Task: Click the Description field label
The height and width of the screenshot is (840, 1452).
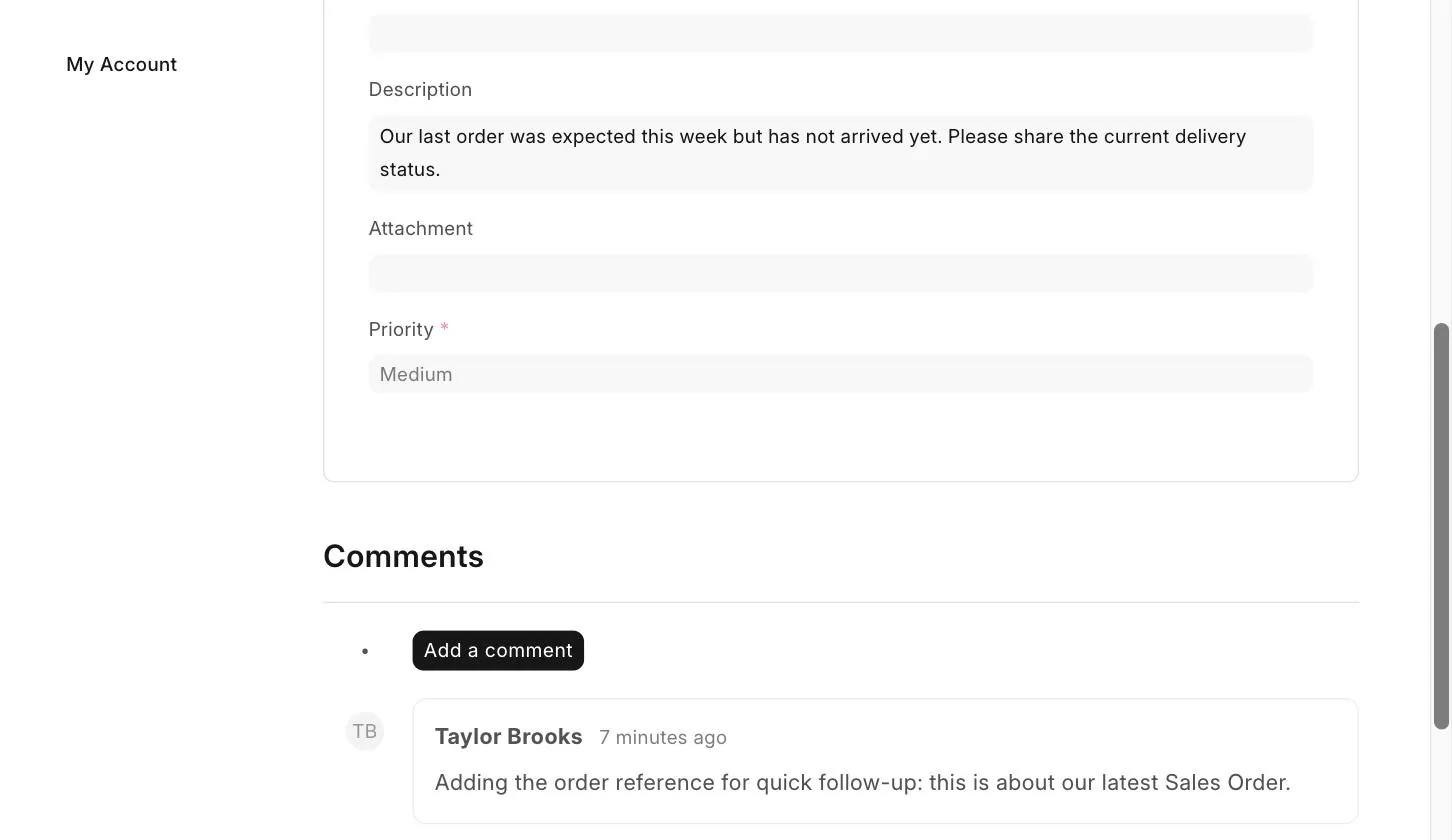Action: 420,89
